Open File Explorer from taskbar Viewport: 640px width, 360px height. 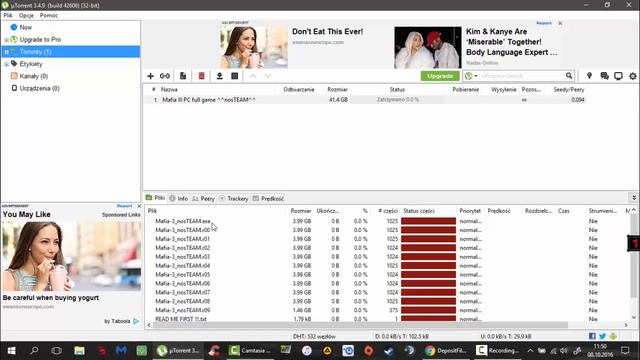[x=79, y=351]
